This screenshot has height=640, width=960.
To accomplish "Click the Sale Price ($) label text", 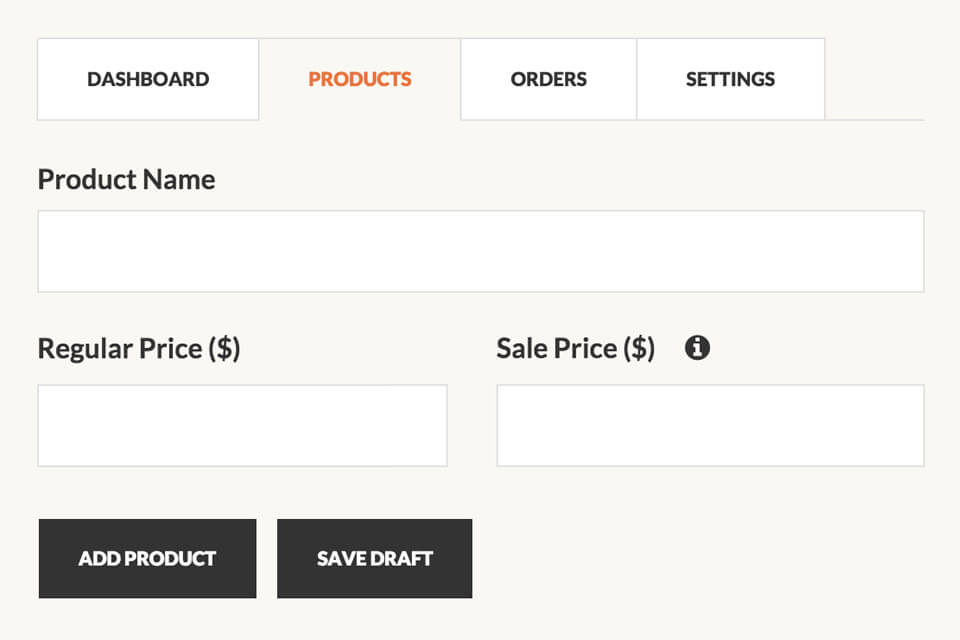I will pos(575,349).
